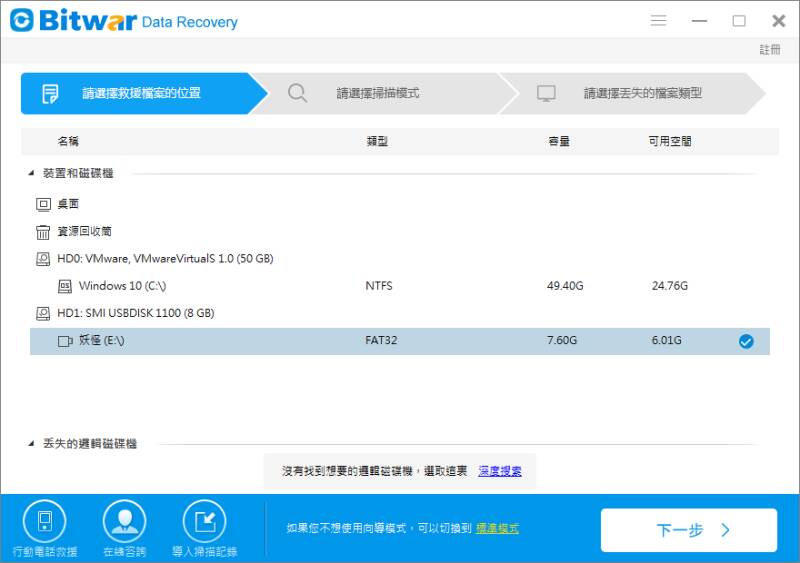Click the 6.01G free space value
The height and width of the screenshot is (563, 800).
click(x=666, y=340)
